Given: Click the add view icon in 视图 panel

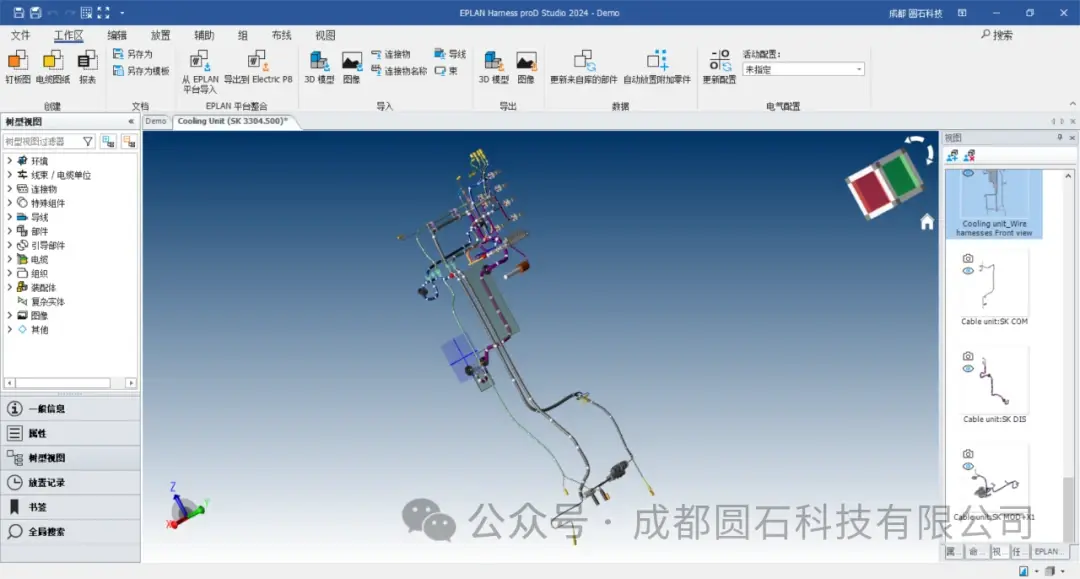Looking at the screenshot, I should click(953, 156).
